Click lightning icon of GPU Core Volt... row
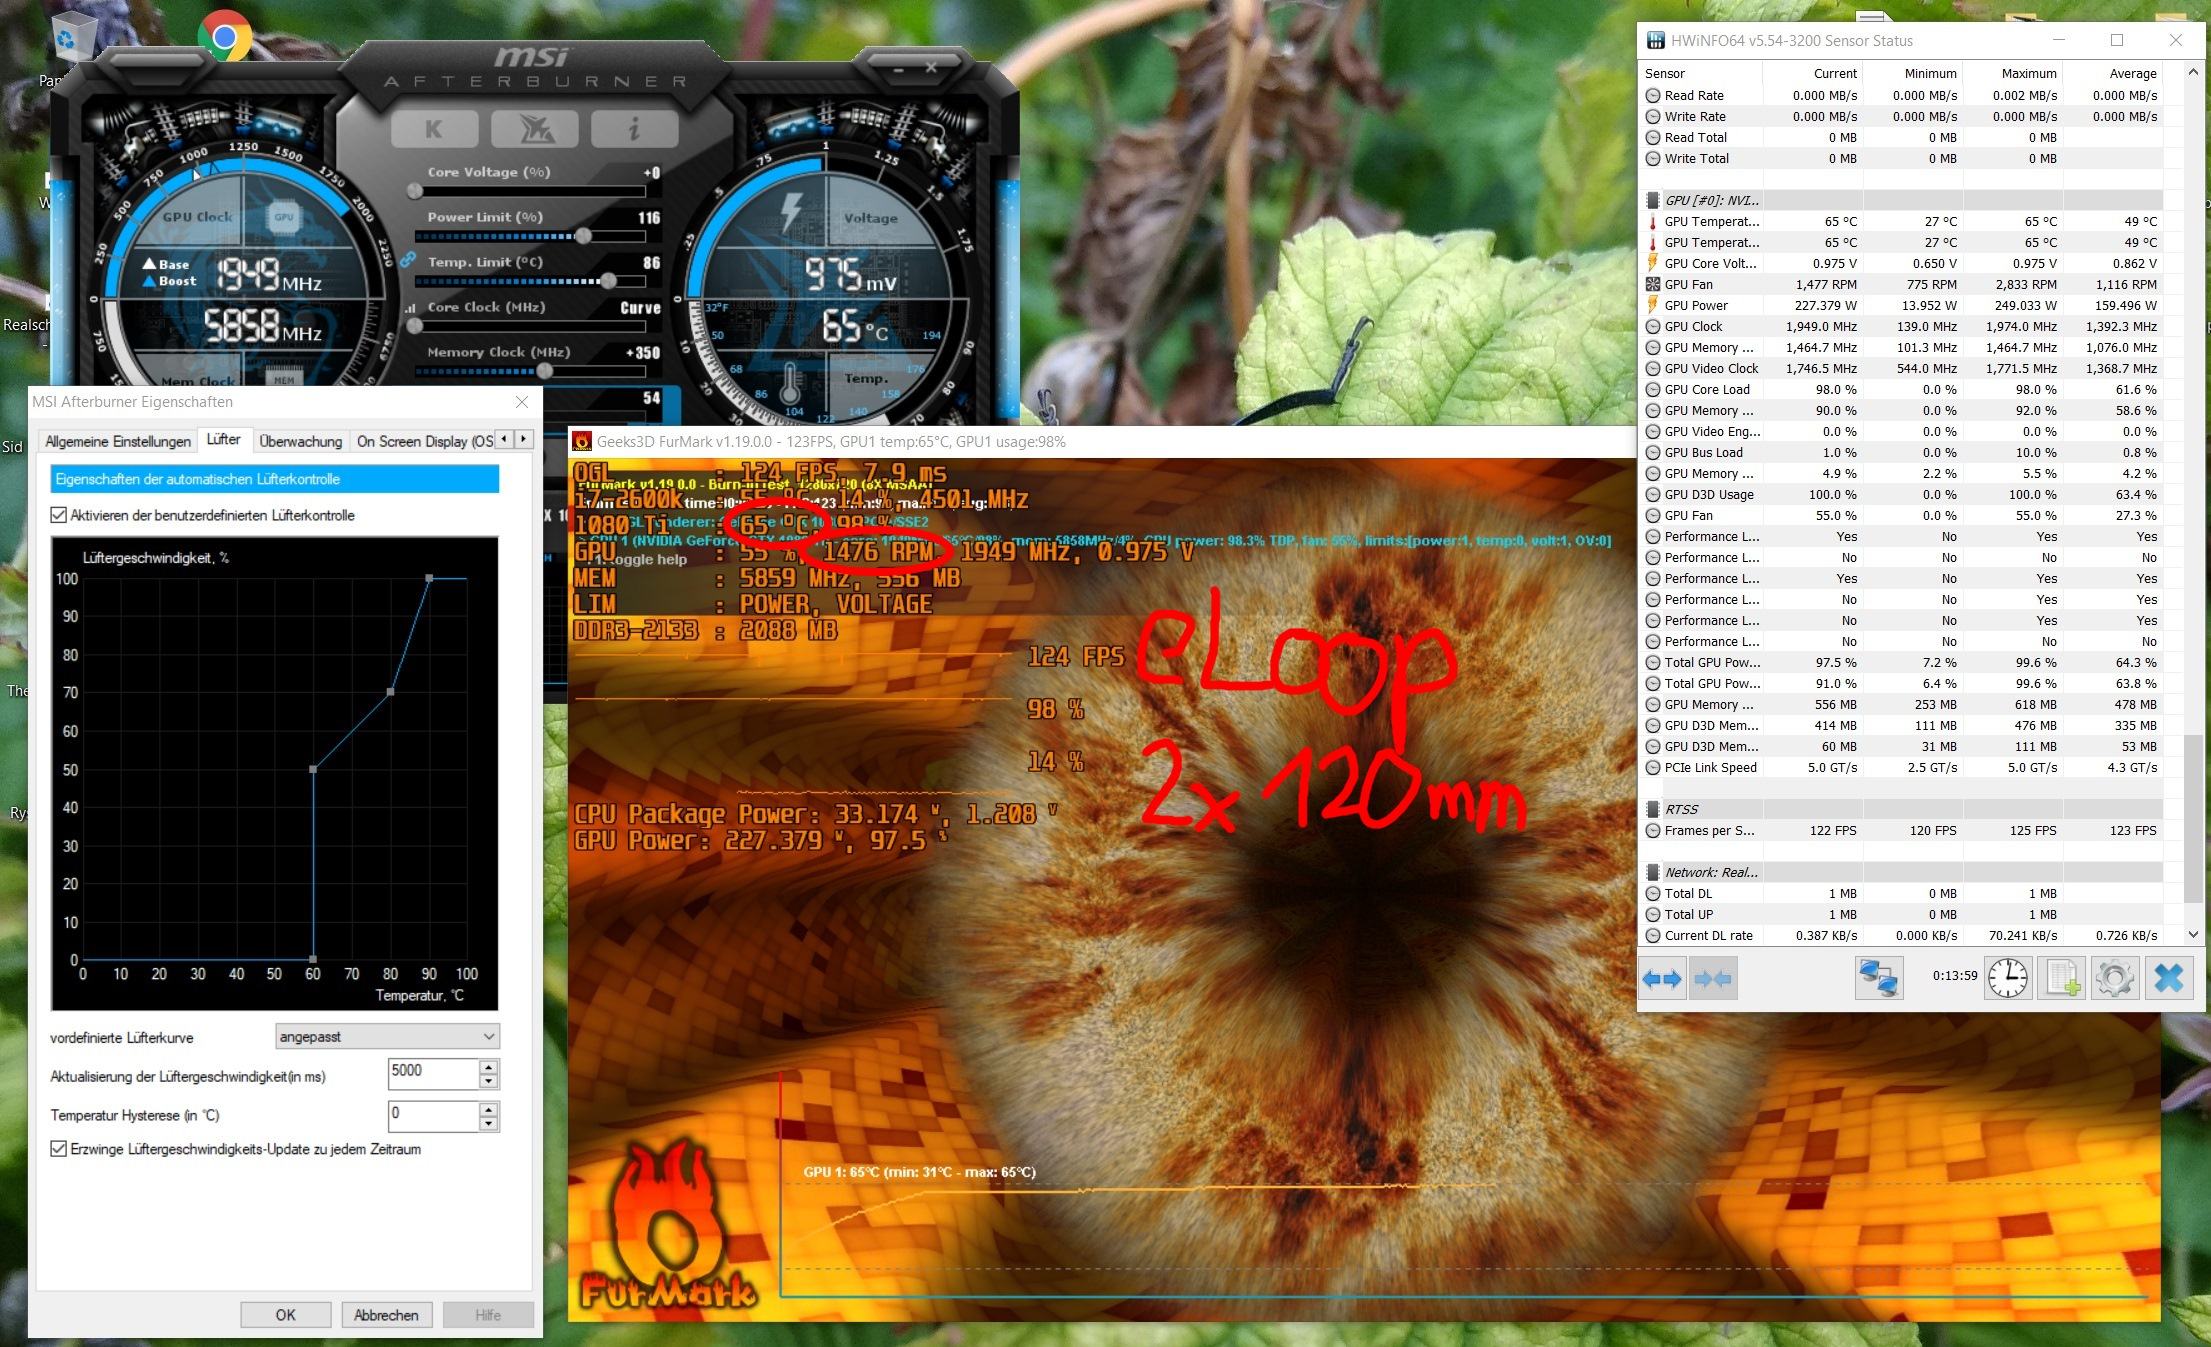This screenshot has width=2211, height=1347. click(1652, 264)
